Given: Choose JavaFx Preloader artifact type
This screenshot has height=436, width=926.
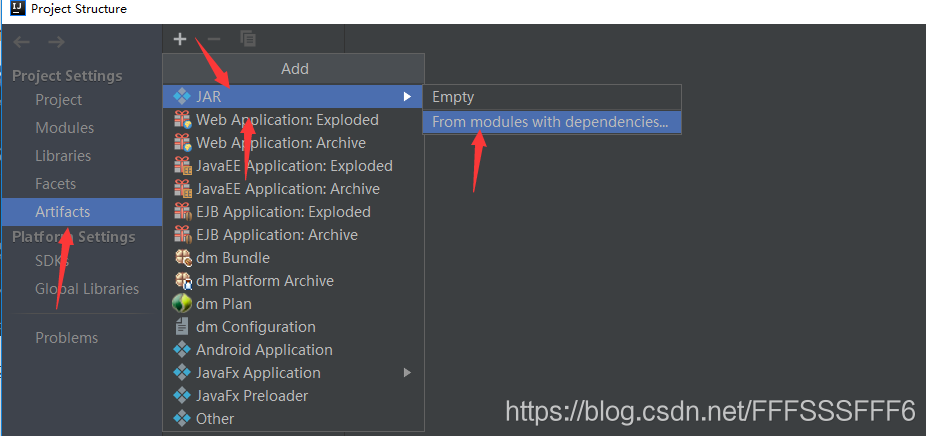Looking at the screenshot, I should pos(293,396).
